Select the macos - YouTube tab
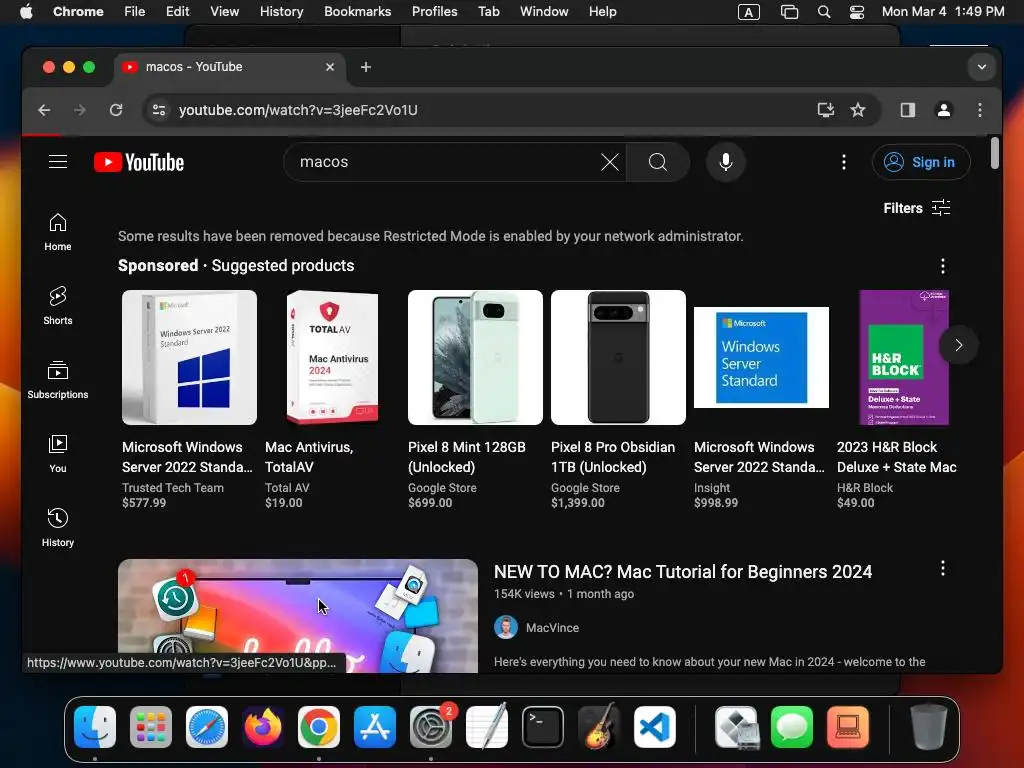This screenshot has height=768, width=1024. click(229, 67)
